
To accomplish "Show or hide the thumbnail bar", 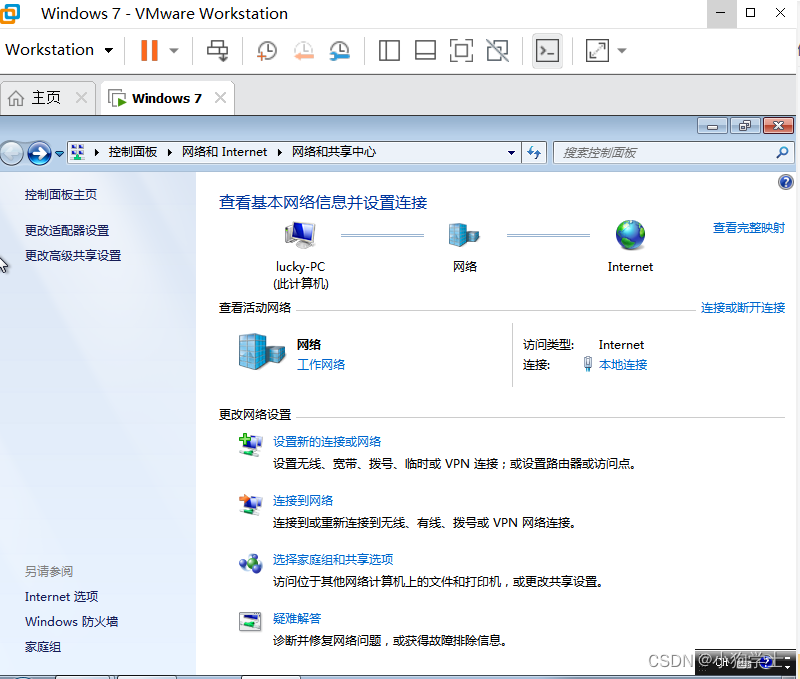I will coord(425,51).
